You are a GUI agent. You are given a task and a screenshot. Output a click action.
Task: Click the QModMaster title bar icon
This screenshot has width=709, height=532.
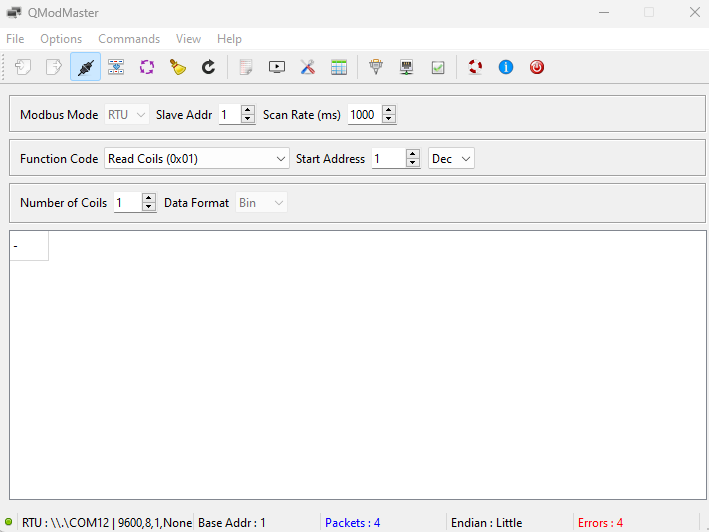click(14, 12)
